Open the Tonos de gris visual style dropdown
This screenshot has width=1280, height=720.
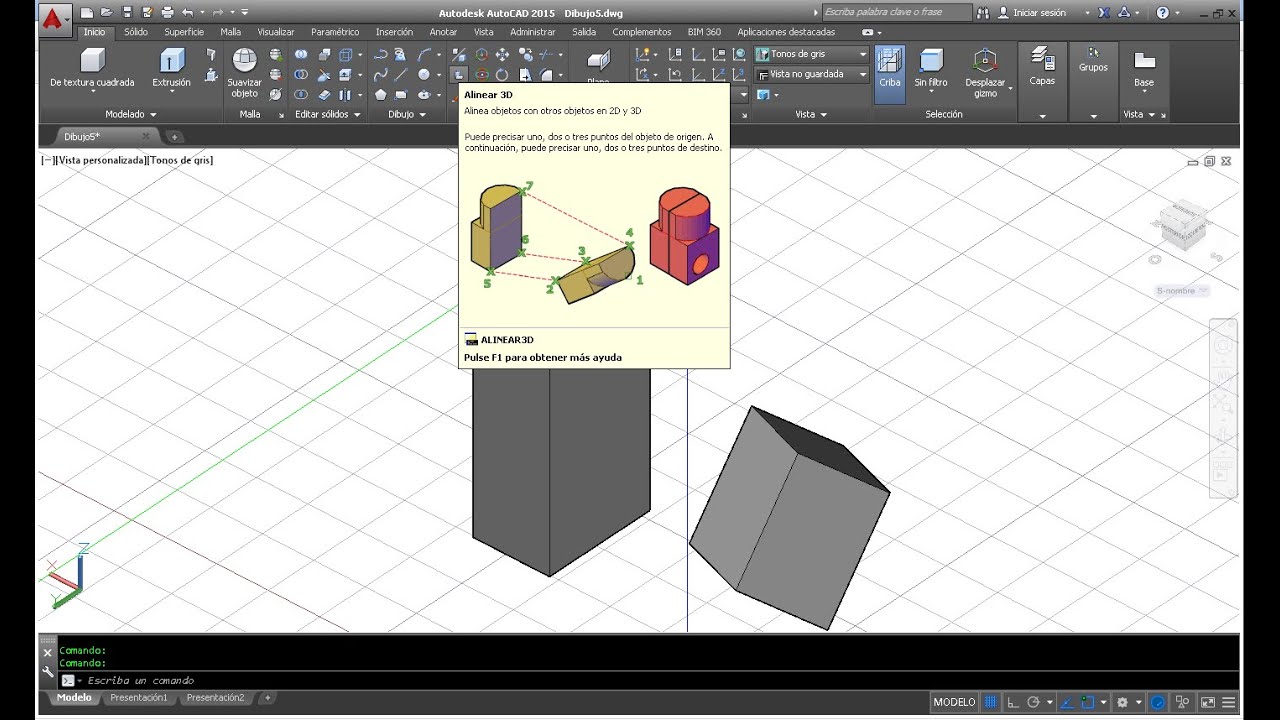[812, 54]
